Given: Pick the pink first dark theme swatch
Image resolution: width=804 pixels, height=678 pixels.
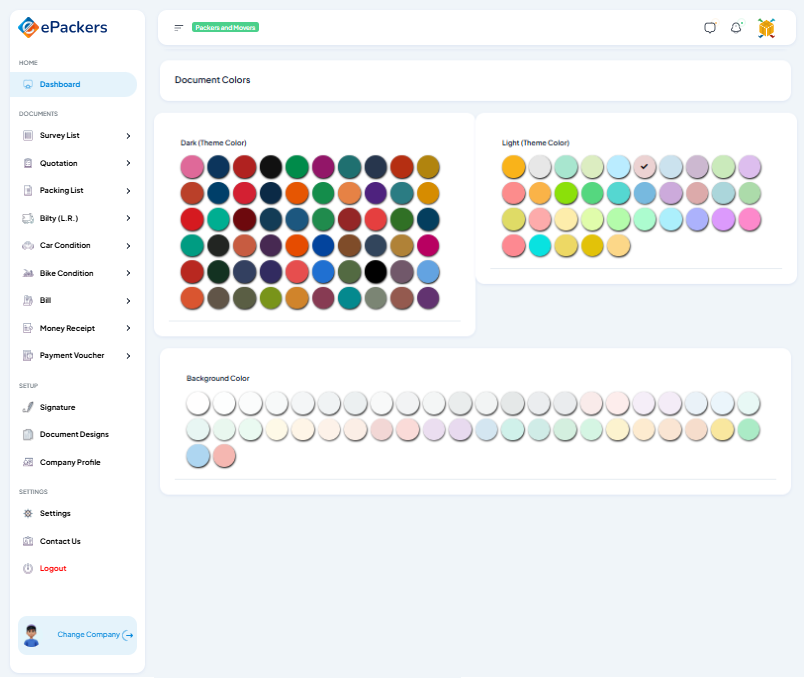Looking at the screenshot, I should [192, 167].
